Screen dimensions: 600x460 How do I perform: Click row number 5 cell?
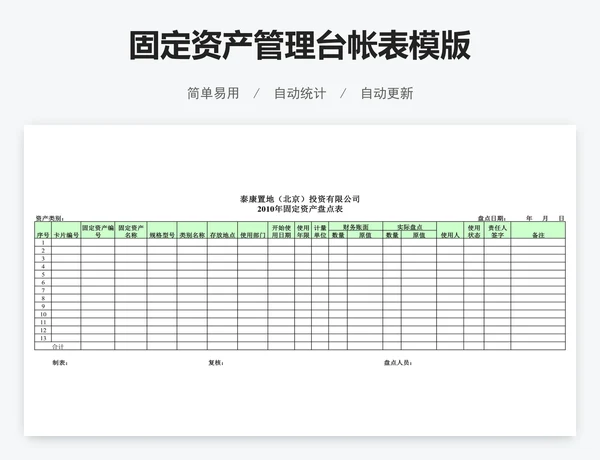click(43, 274)
